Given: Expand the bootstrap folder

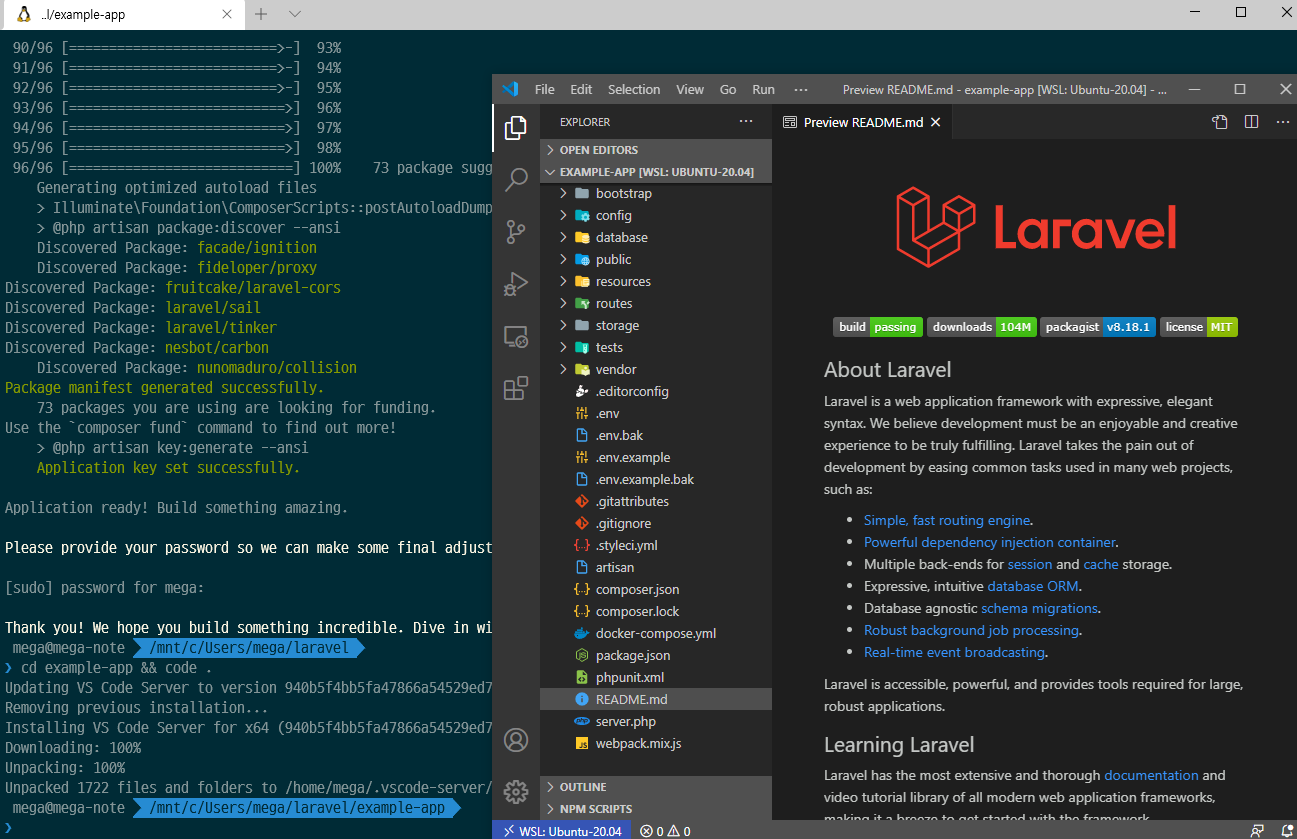Looking at the screenshot, I should point(656,193).
